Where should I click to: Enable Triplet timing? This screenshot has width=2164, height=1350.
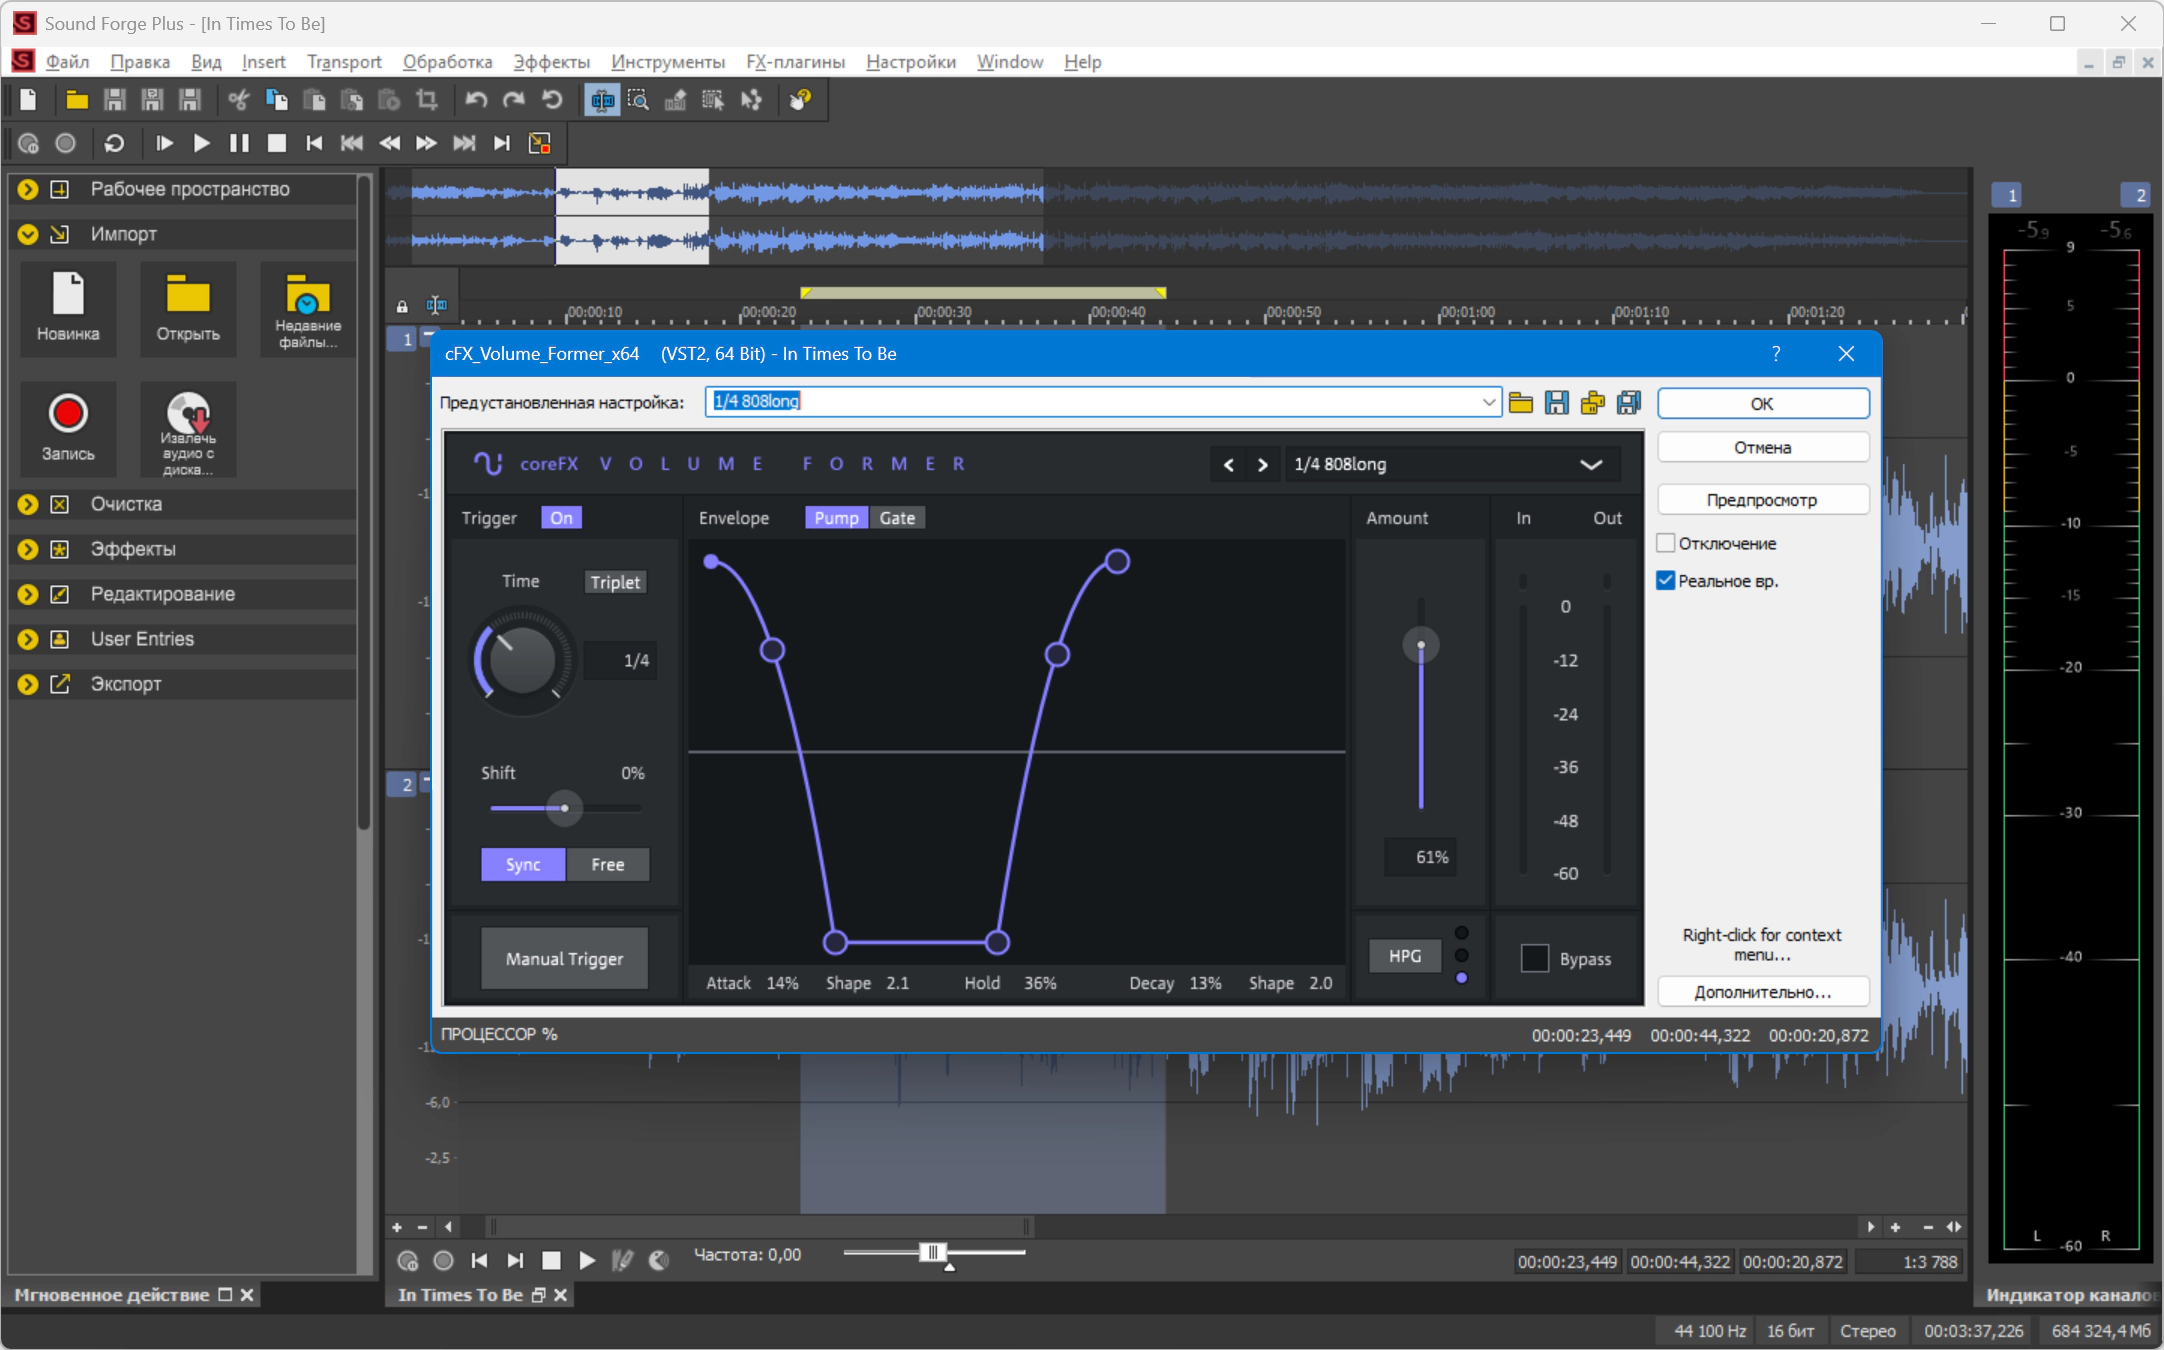point(615,582)
